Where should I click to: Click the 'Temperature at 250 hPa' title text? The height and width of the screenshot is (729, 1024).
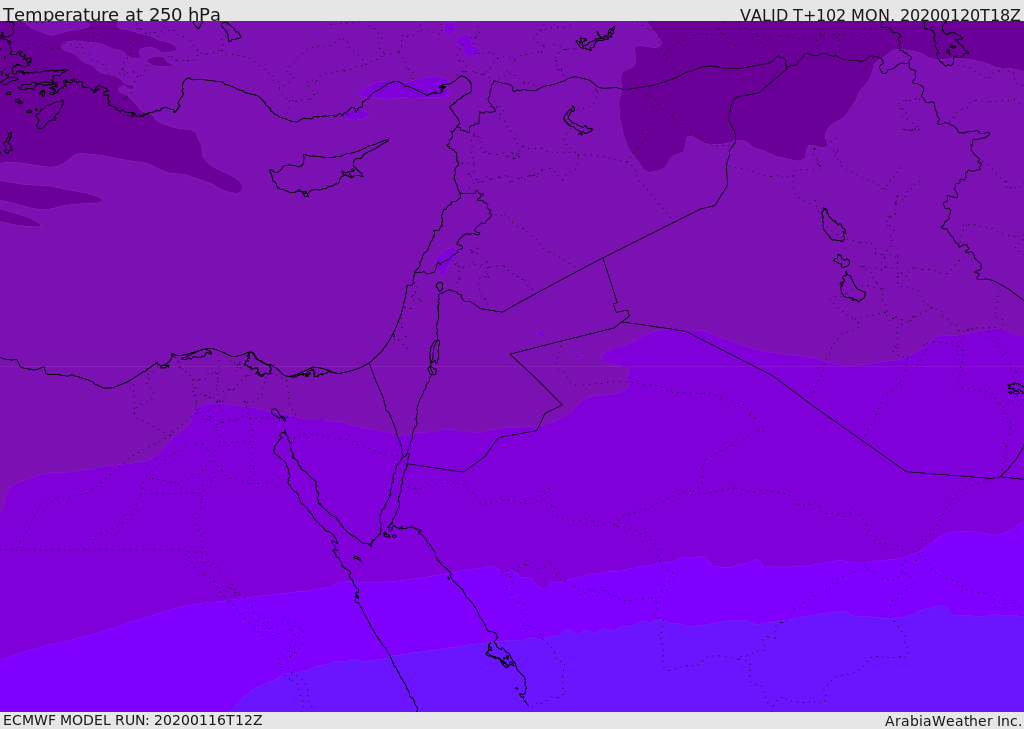point(112,14)
